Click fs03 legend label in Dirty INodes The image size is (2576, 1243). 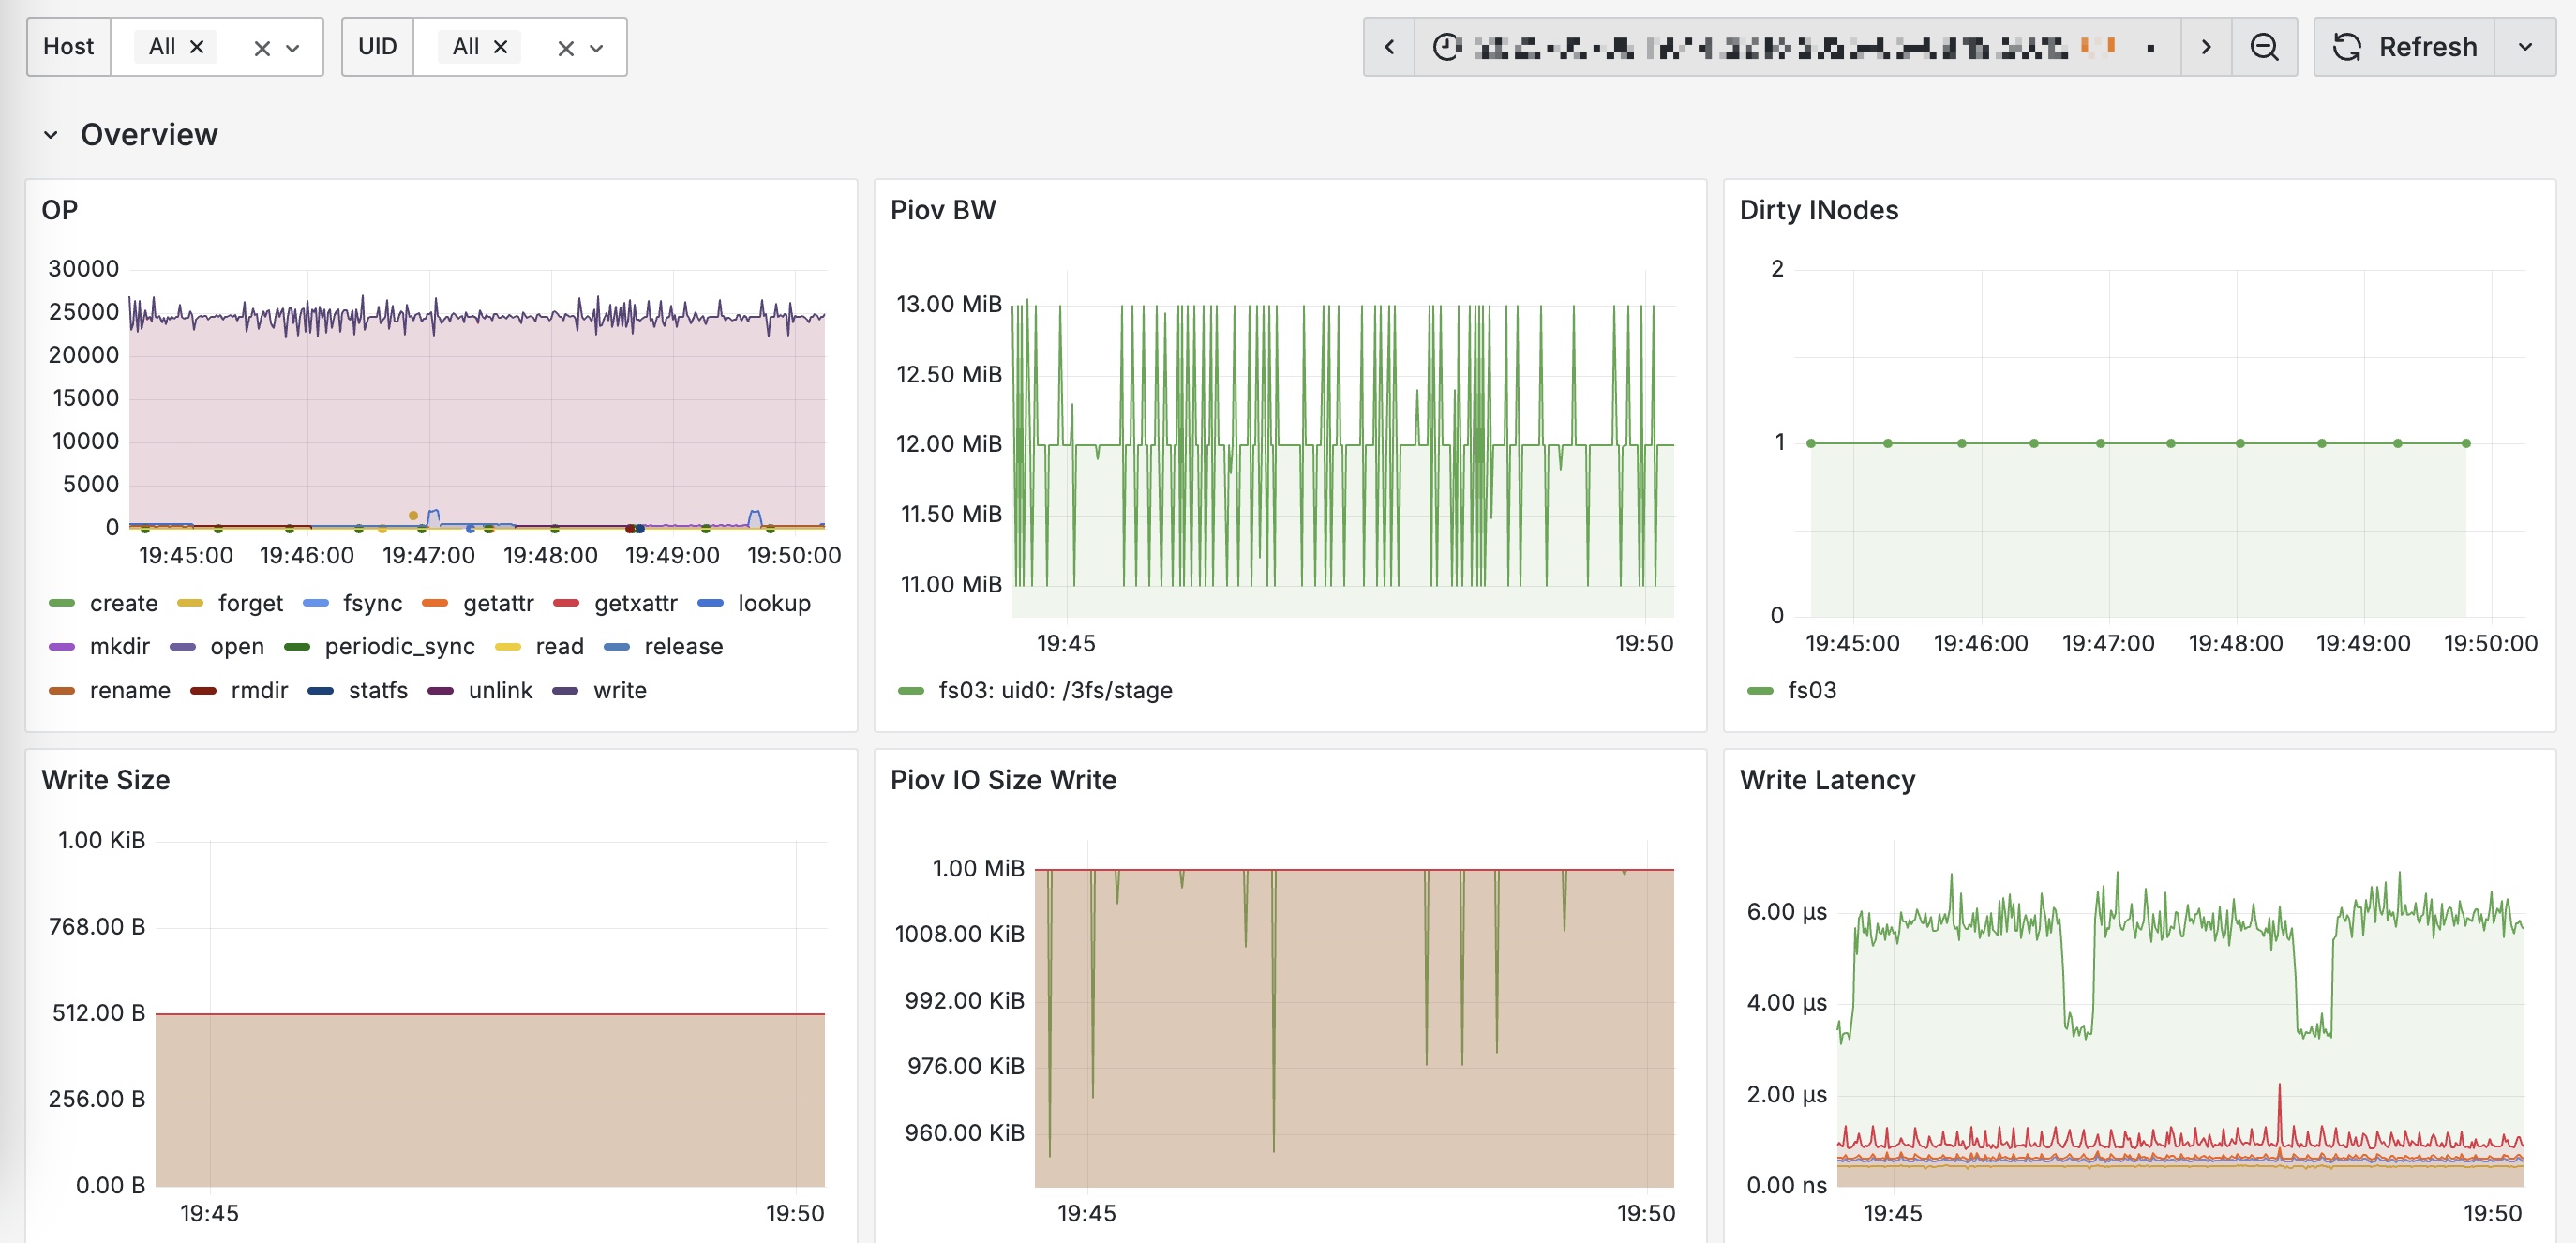(x=1811, y=690)
